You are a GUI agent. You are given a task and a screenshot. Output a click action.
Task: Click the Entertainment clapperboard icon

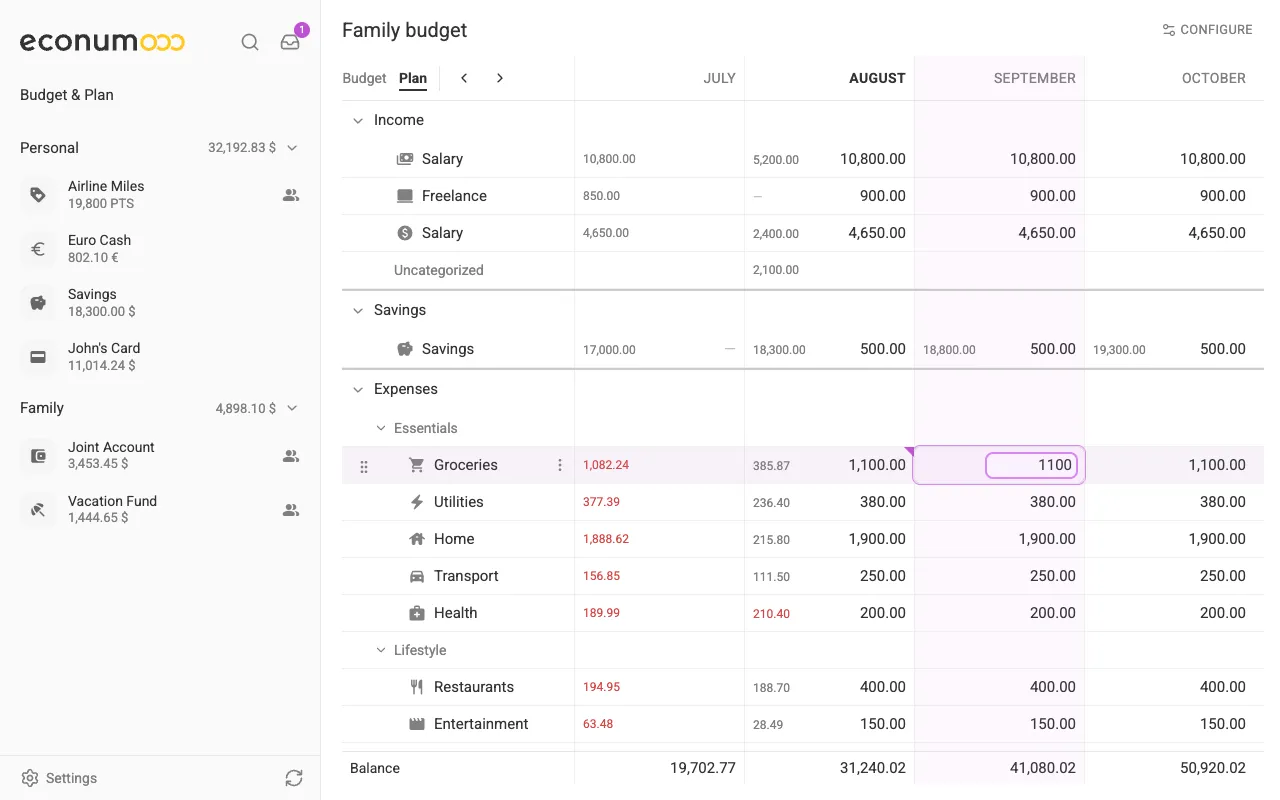[417, 724]
